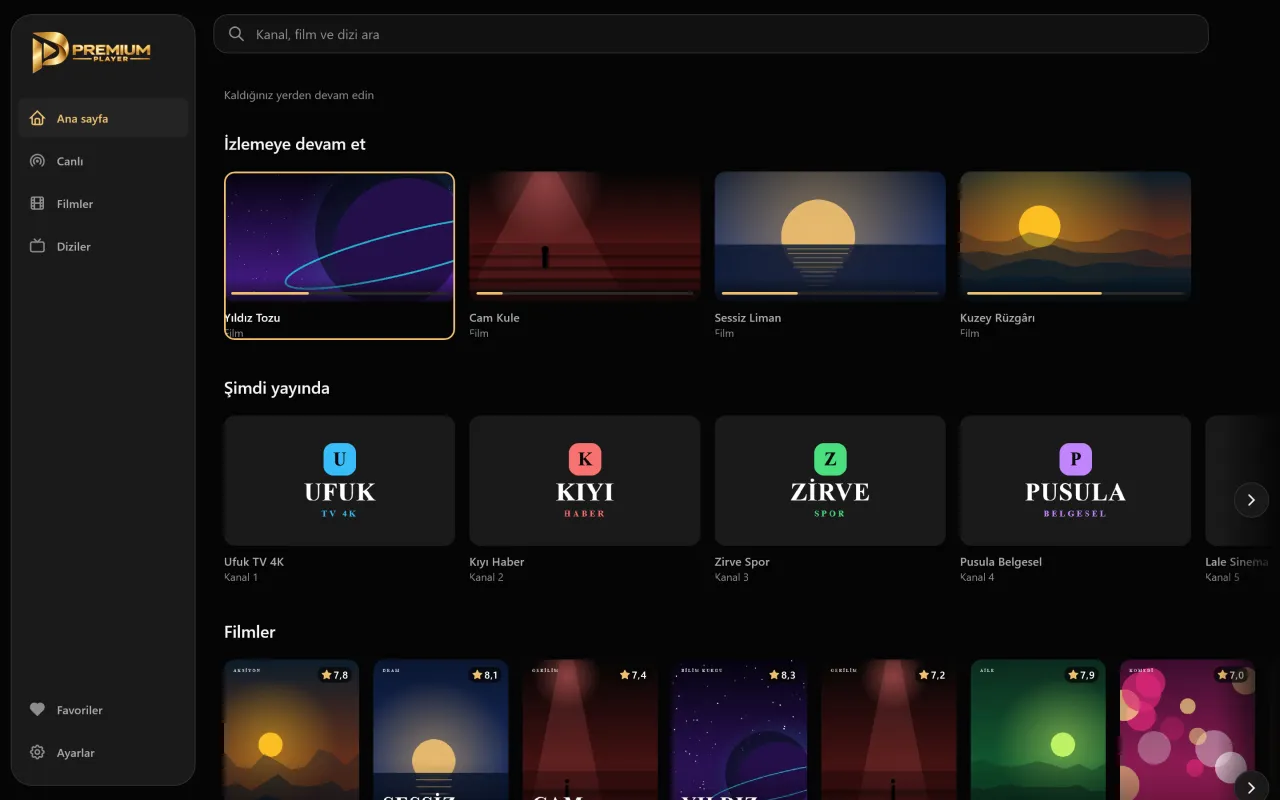Click the green Z icon of Zirve
Screen dimensions: 1280x800
point(830,459)
